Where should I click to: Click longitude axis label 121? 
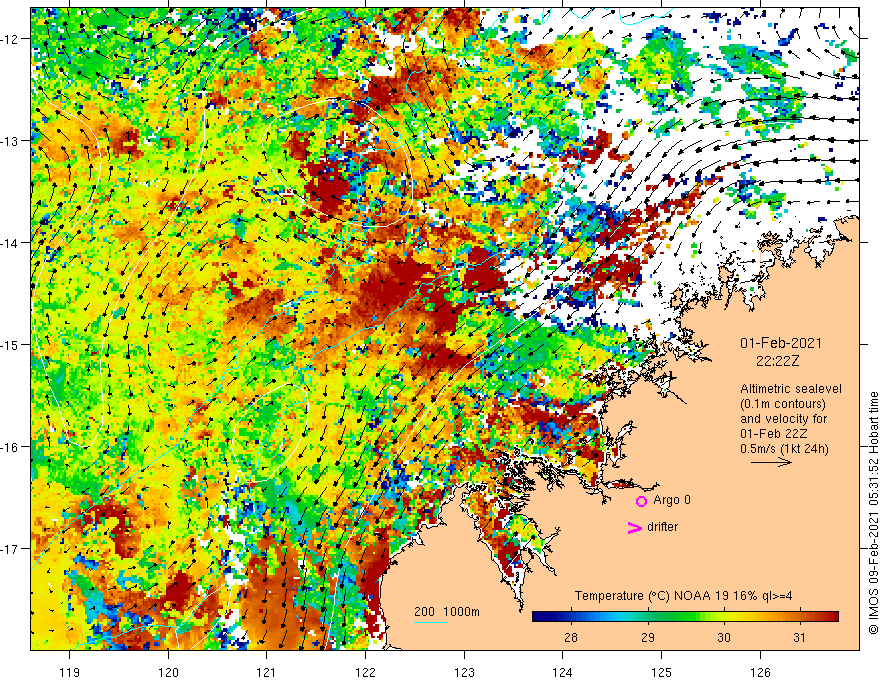pos(267,672)
